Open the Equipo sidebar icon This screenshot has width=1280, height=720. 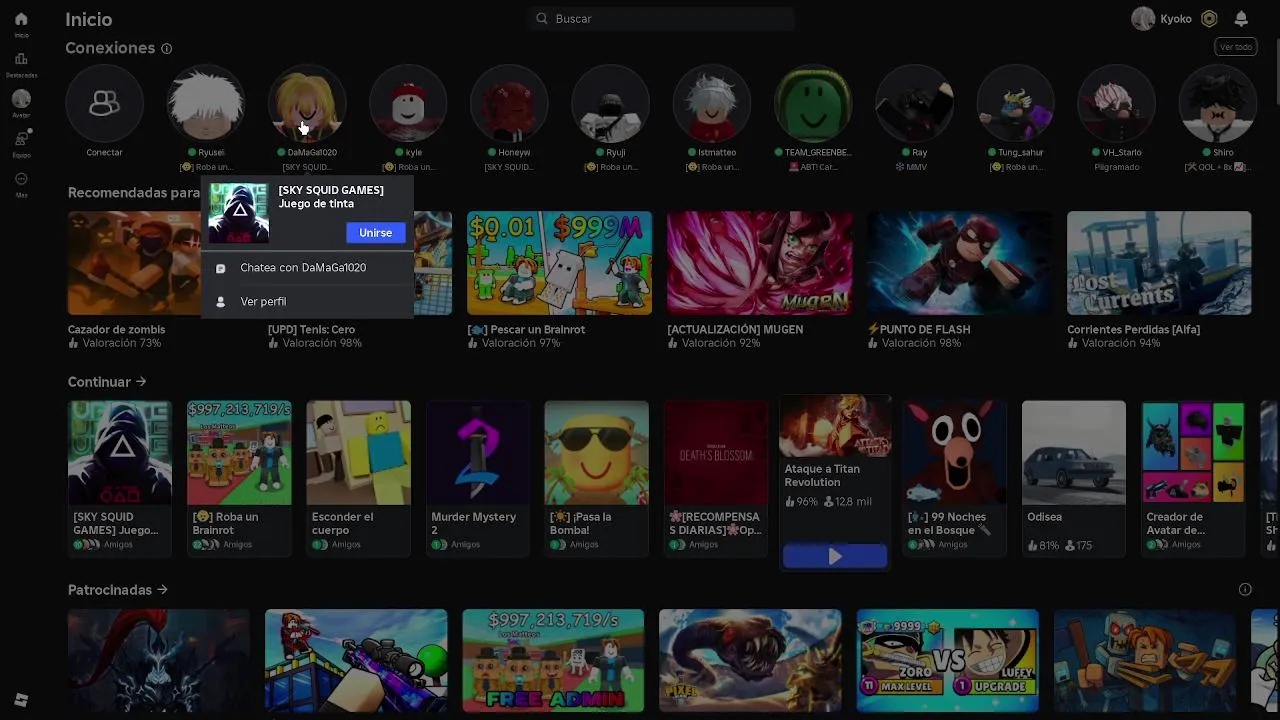(21, 139)
